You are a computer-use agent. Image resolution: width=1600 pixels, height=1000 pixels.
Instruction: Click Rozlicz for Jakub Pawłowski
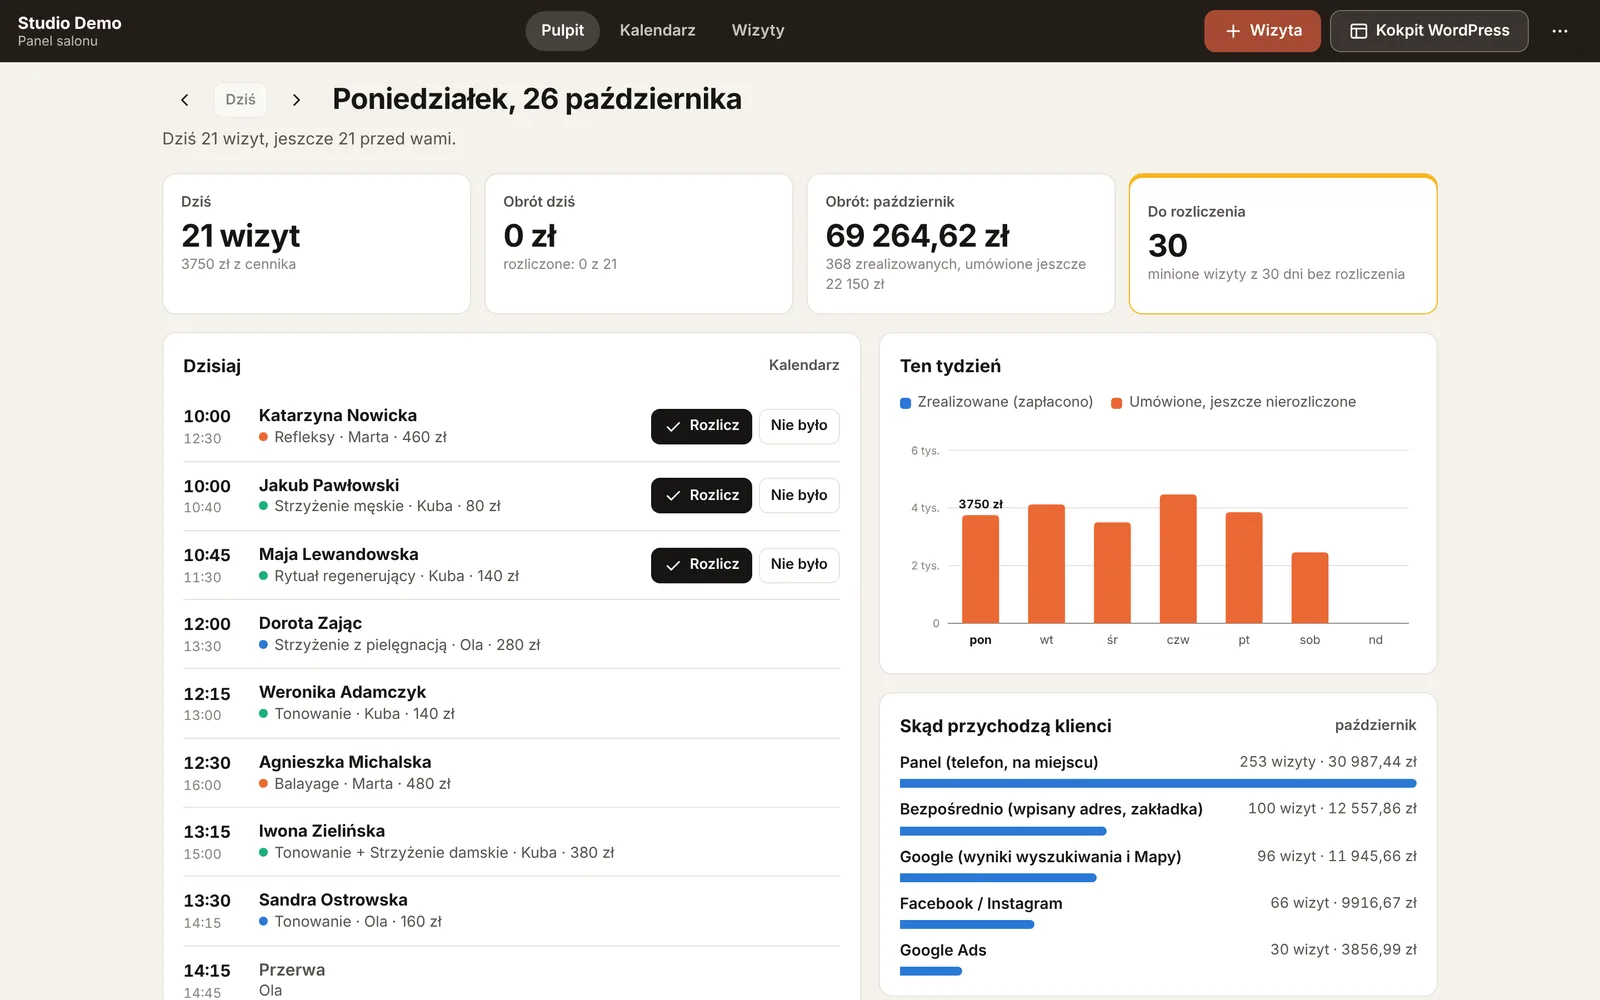[701, 495]
